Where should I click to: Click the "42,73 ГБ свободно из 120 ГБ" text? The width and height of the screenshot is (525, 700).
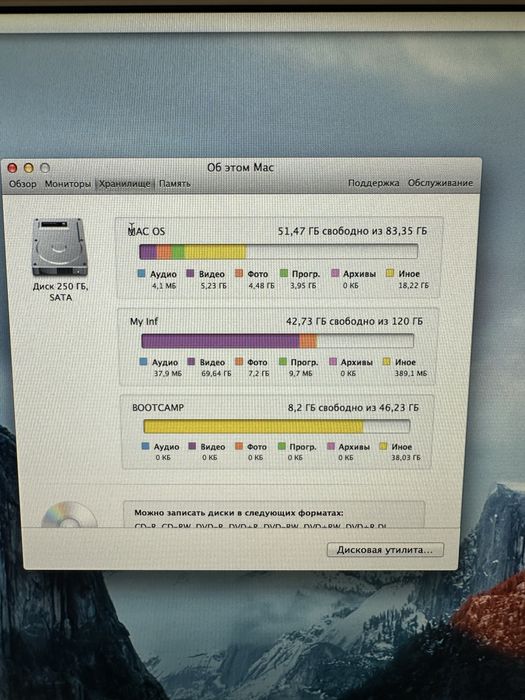coord(354,321)
